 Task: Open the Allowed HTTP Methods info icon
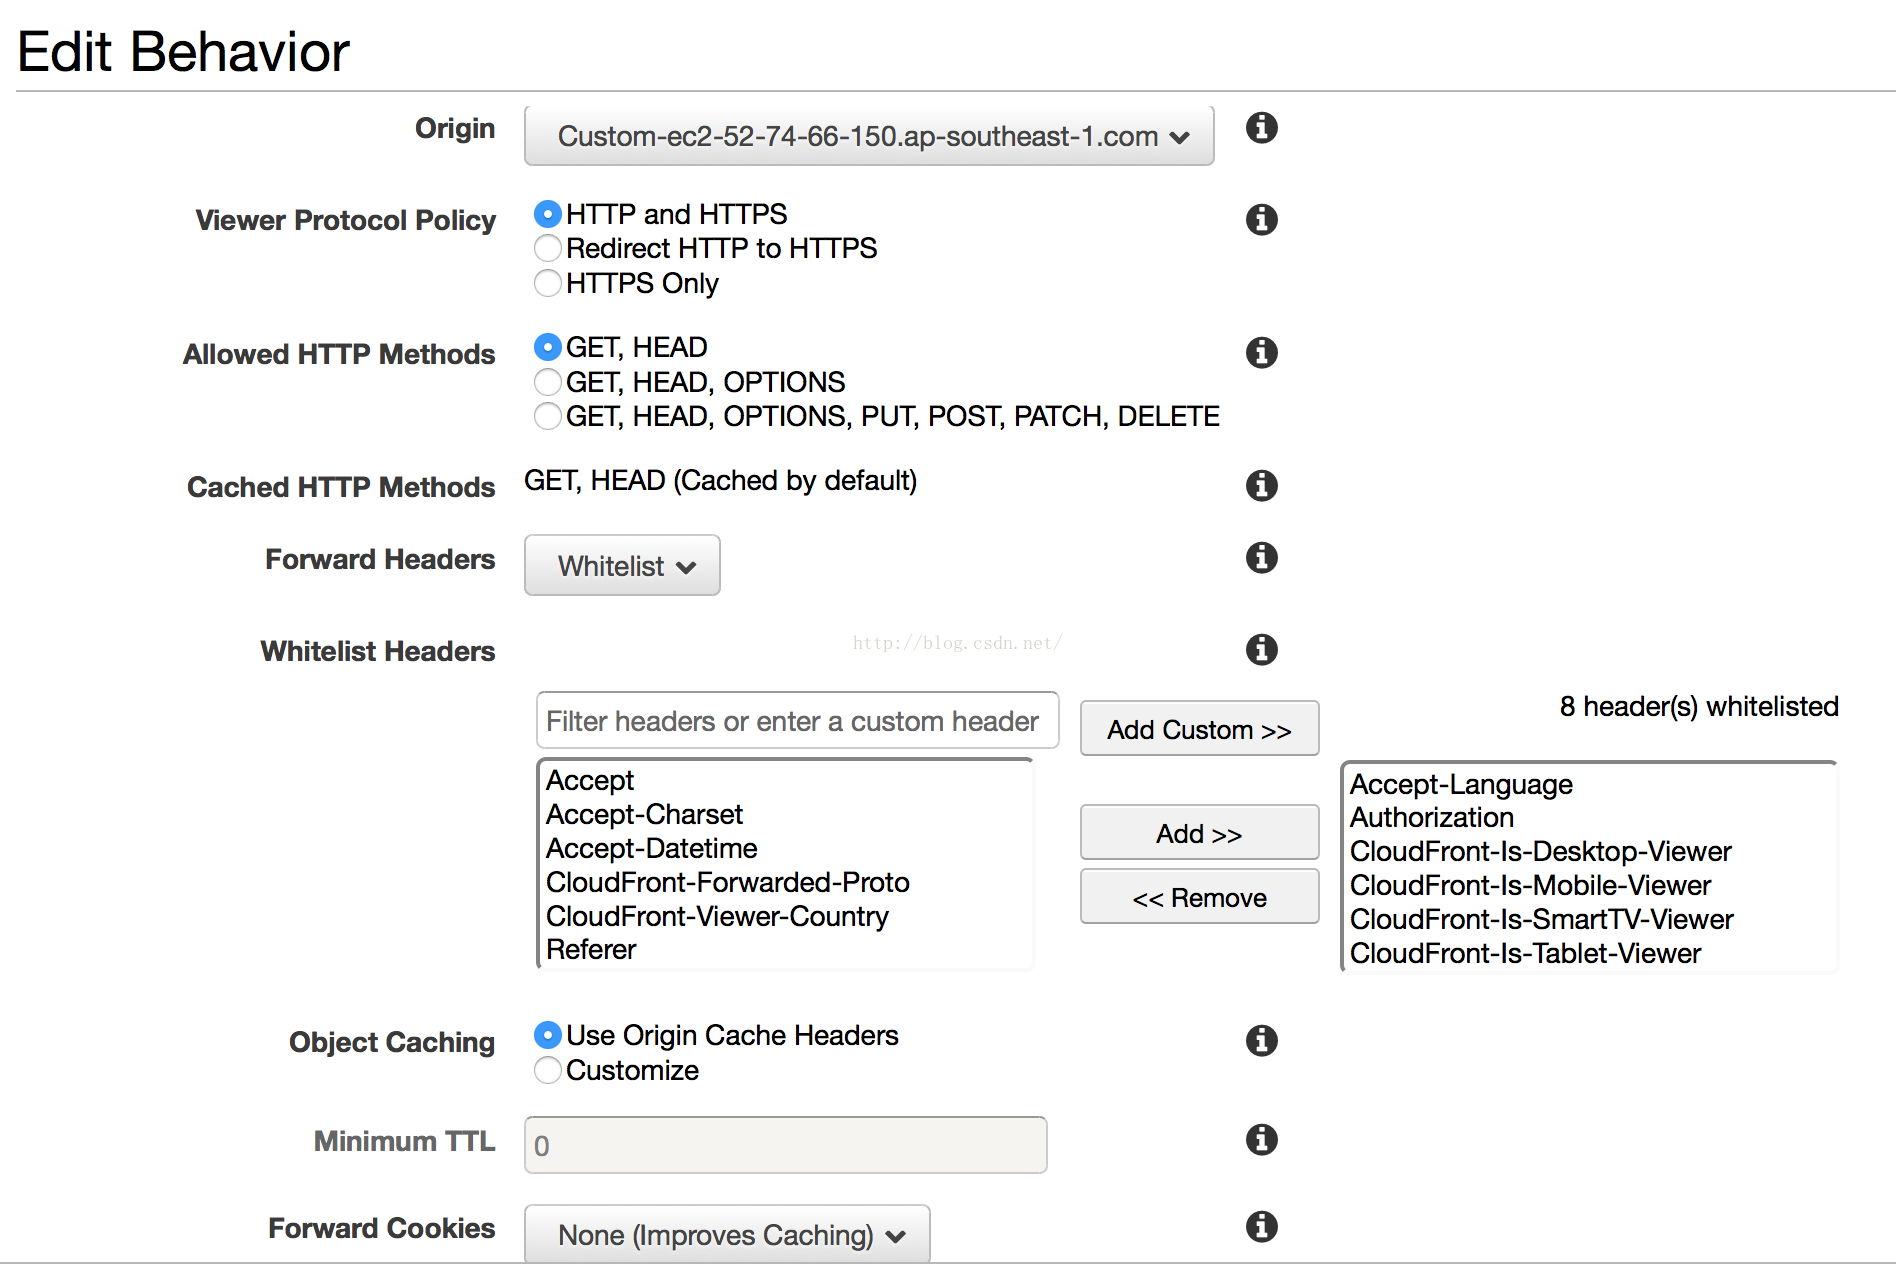[x=1261, y=352]
